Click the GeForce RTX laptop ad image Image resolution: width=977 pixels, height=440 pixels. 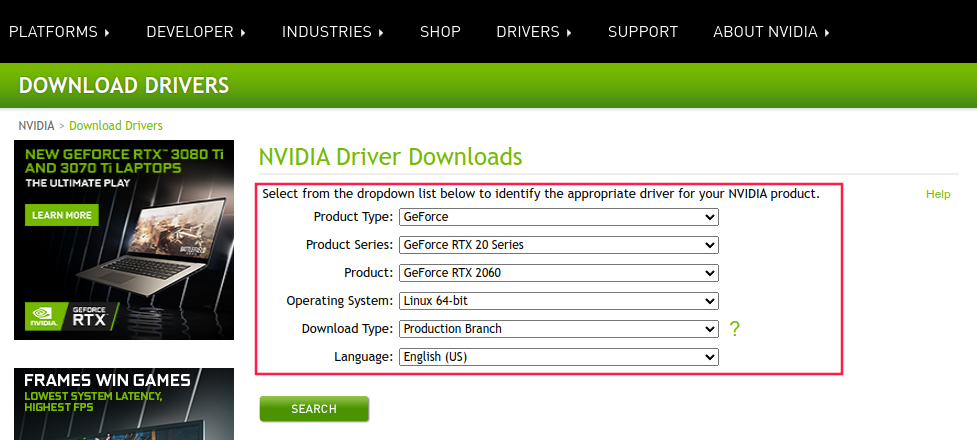point(124,240)
